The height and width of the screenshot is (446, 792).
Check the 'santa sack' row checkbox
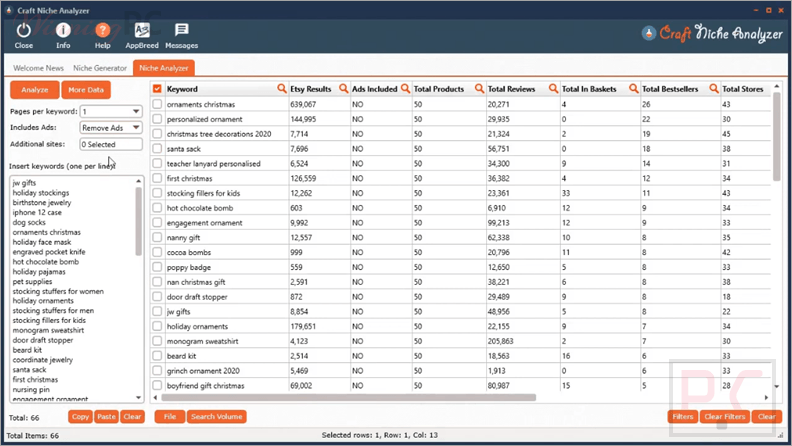click(157, 148)
